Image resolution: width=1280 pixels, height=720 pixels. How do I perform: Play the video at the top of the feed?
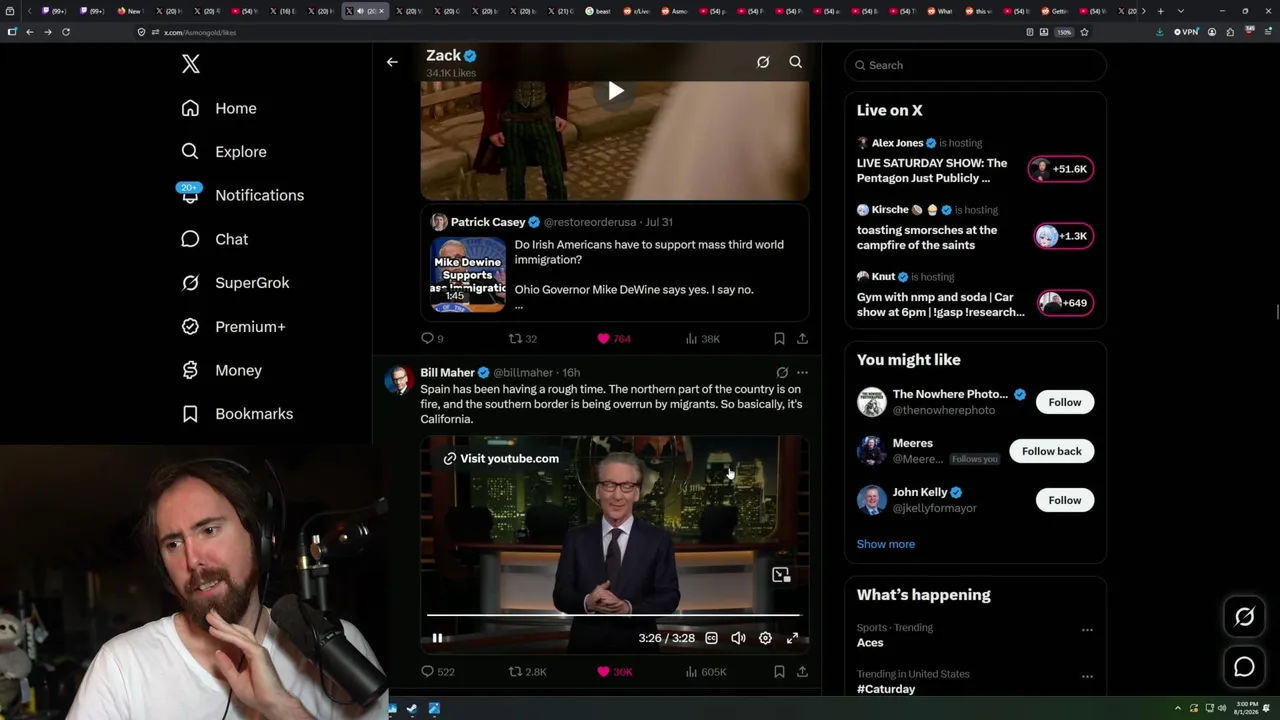(x=615, y=91)
